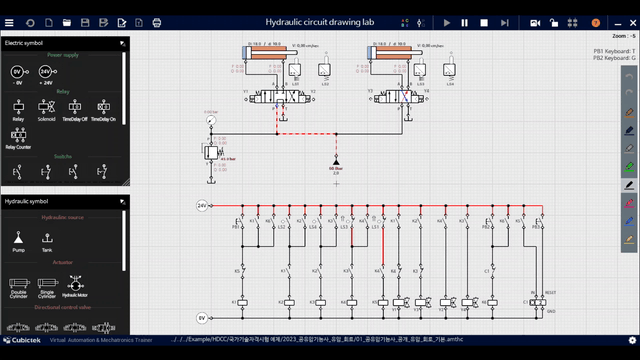Click the video camera record icon
This screenshot has height=360, width=640.
(x=535, y=23)
